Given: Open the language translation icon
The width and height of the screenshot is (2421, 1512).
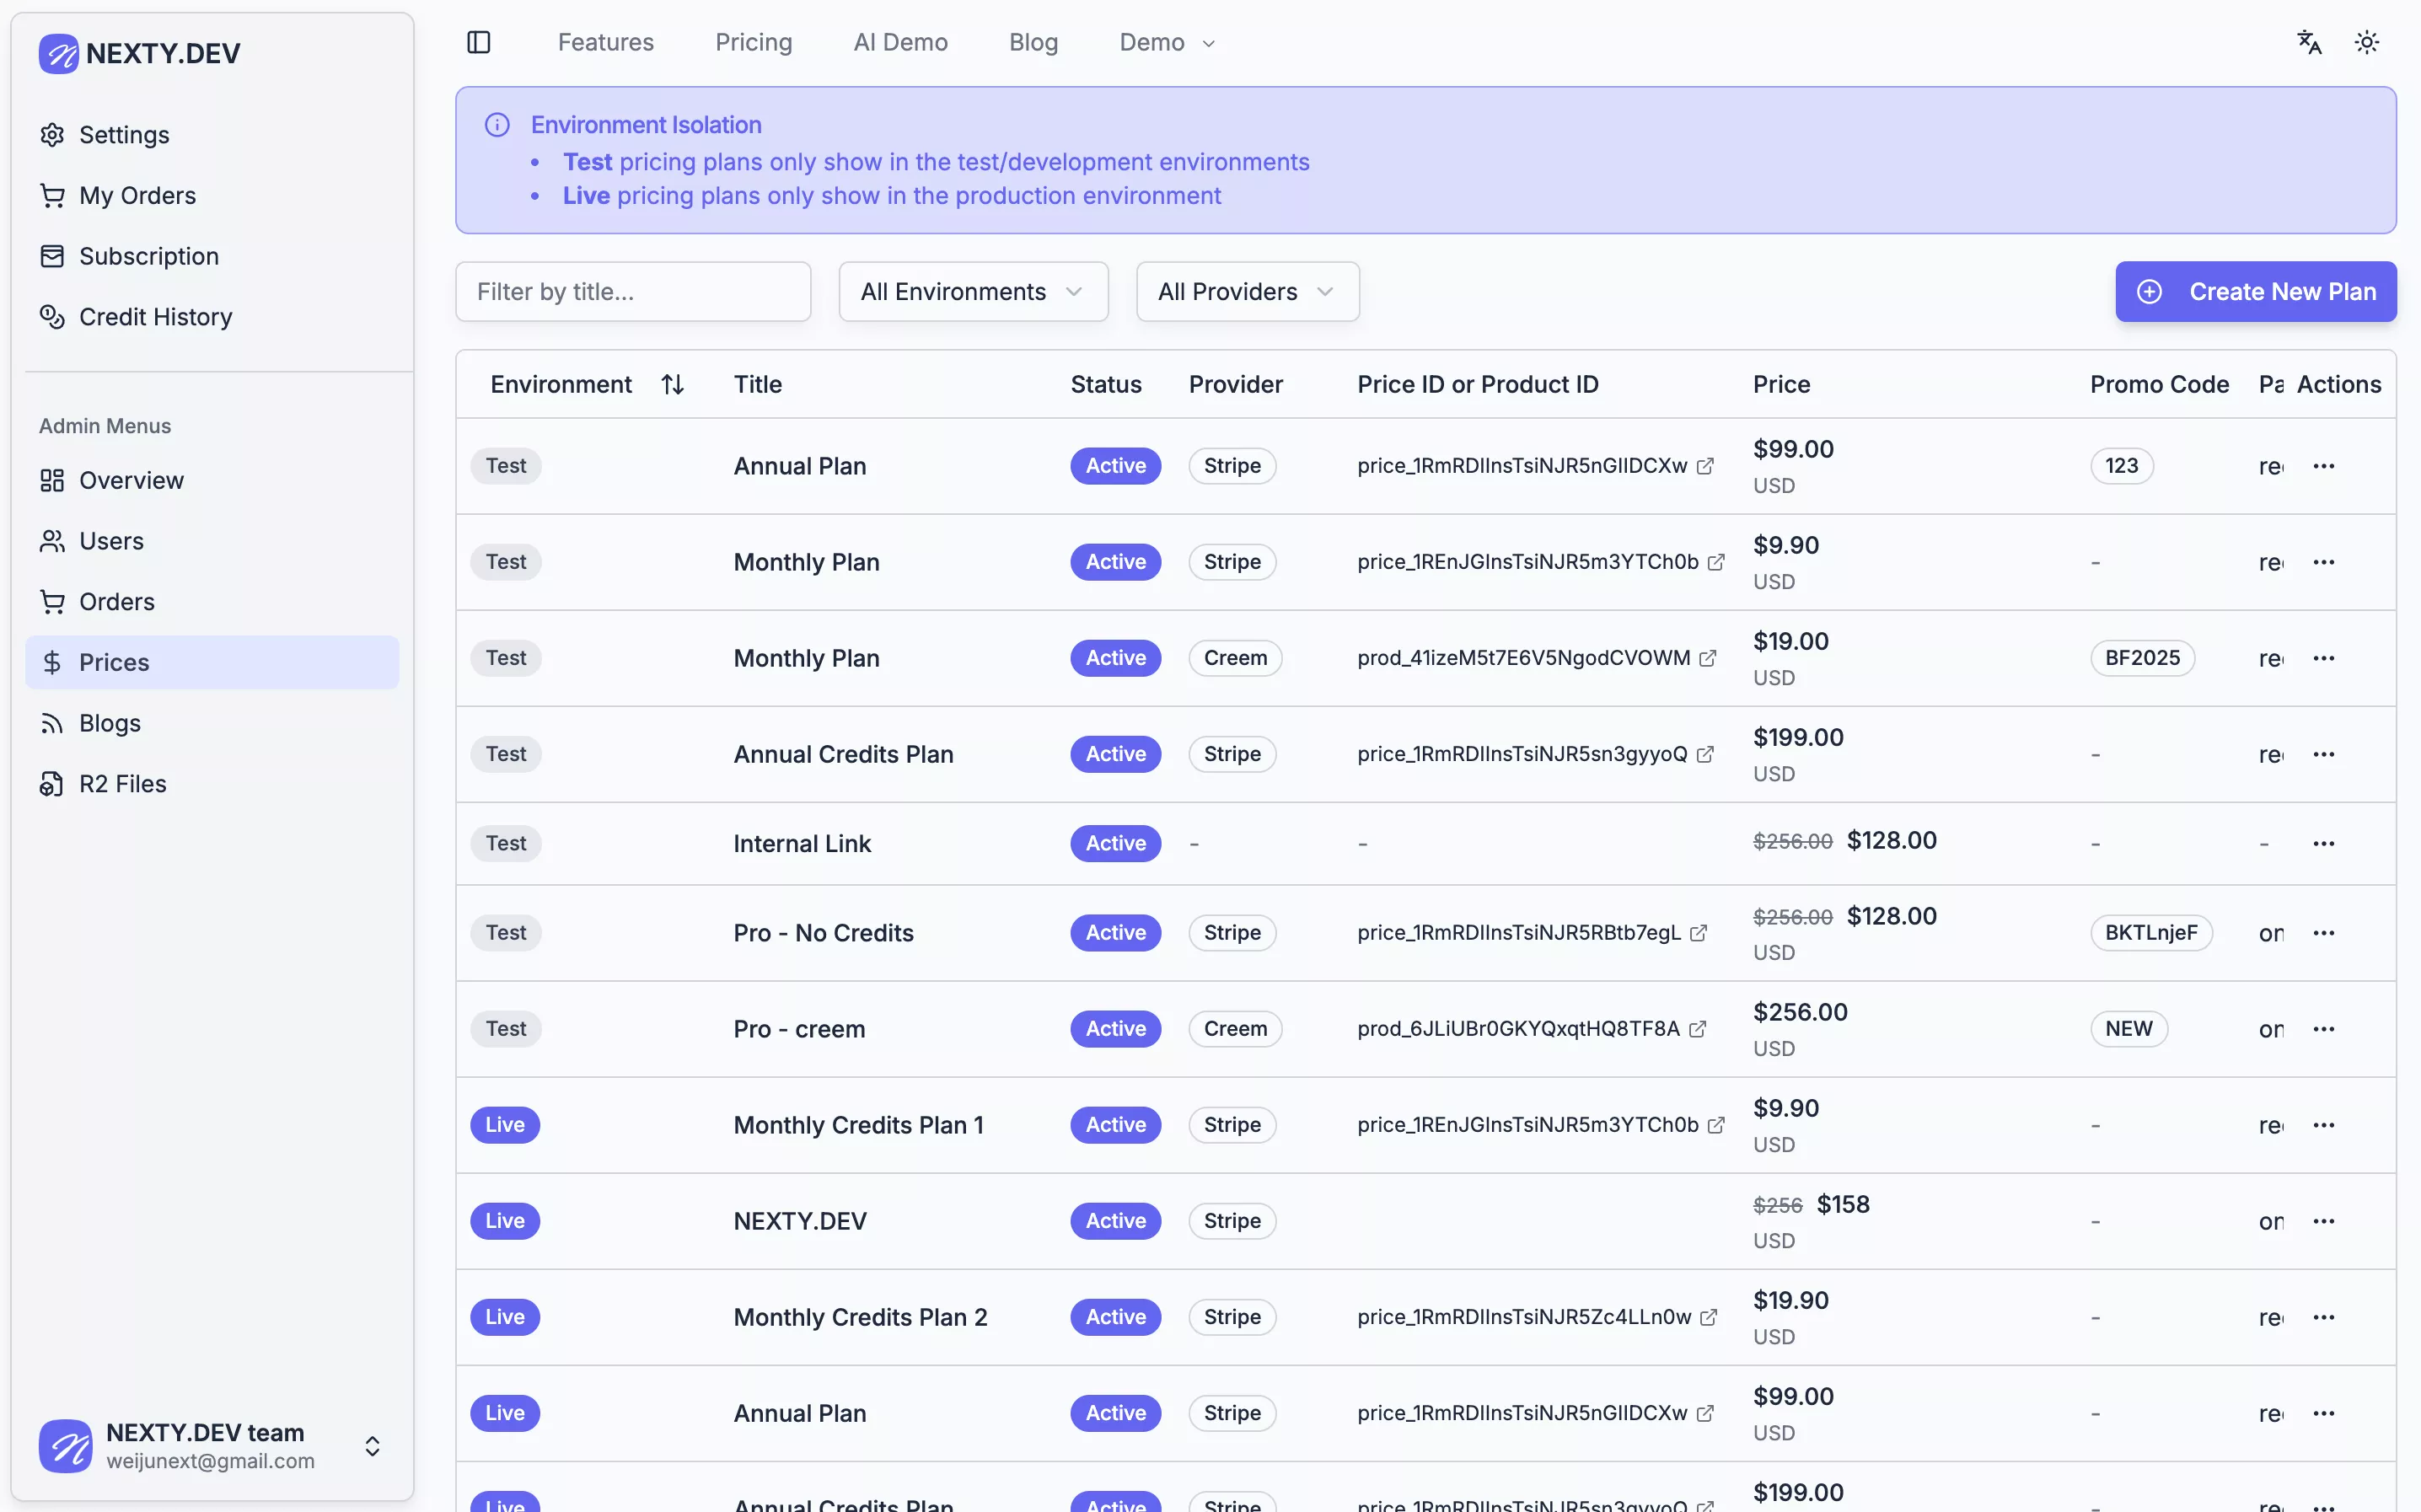Looking at the screenshot, I should [x=2308, y=42].
